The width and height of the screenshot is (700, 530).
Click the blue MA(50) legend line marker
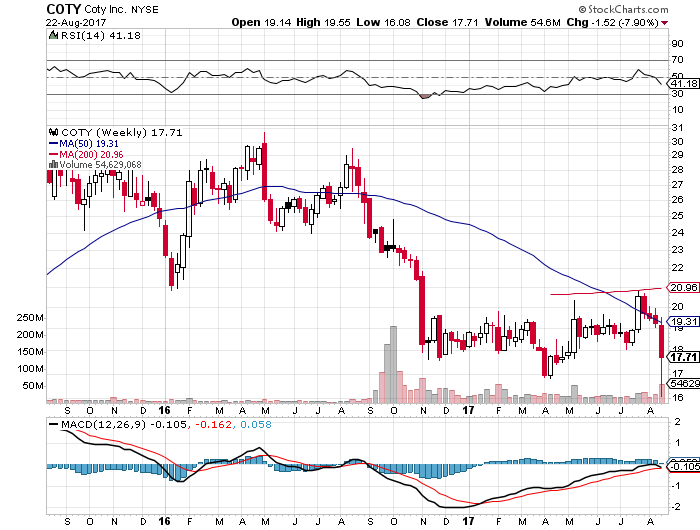tap(54, 142)
